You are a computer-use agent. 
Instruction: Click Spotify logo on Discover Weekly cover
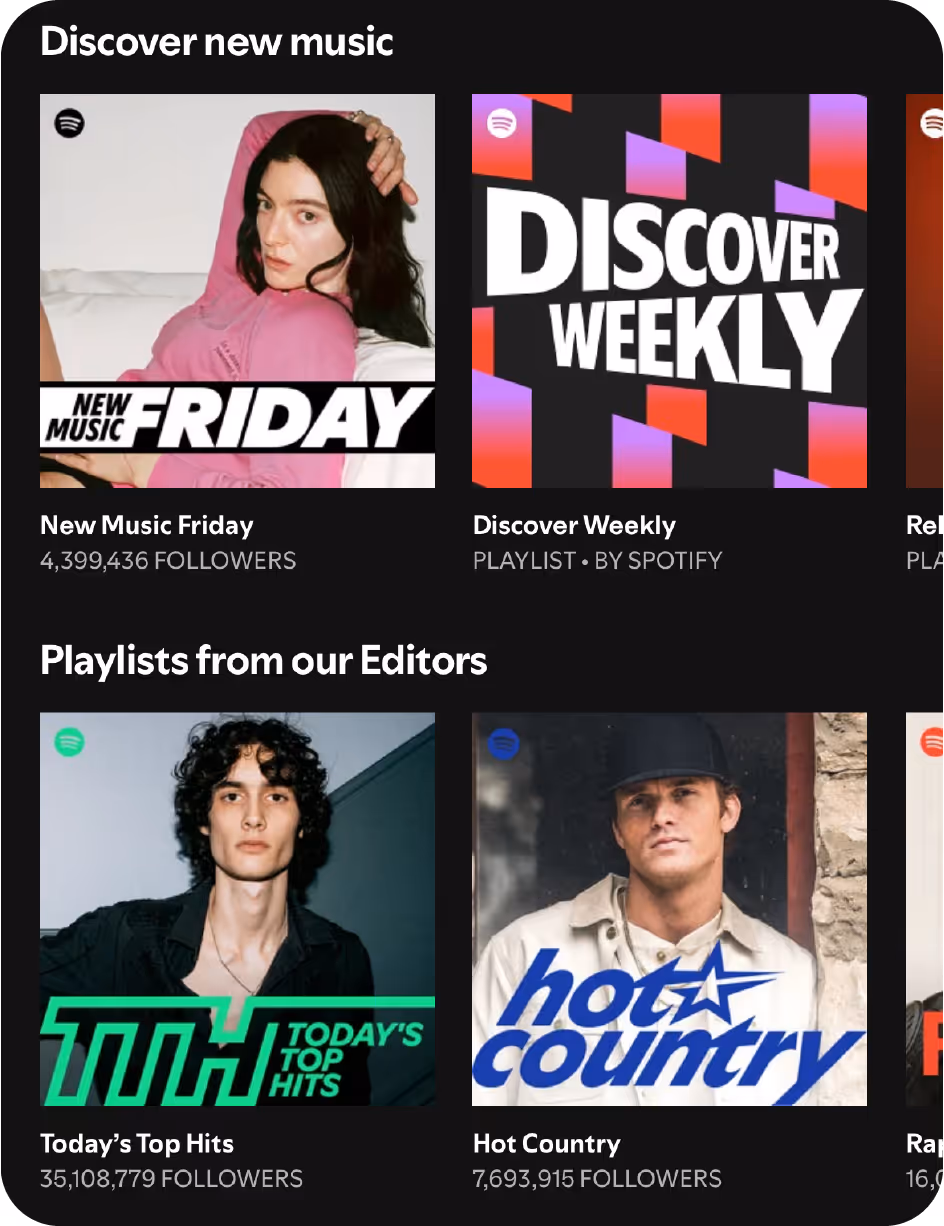click(x=502, y=123)
